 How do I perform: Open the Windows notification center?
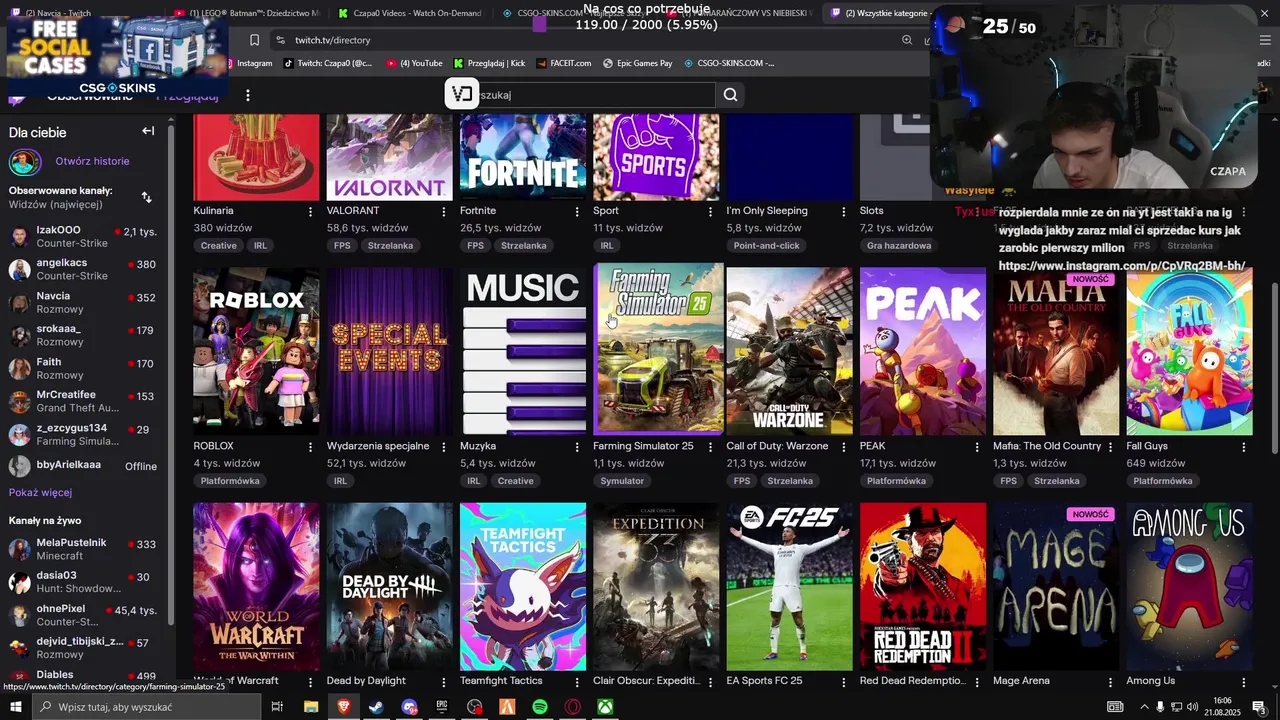click(1259, 707)
